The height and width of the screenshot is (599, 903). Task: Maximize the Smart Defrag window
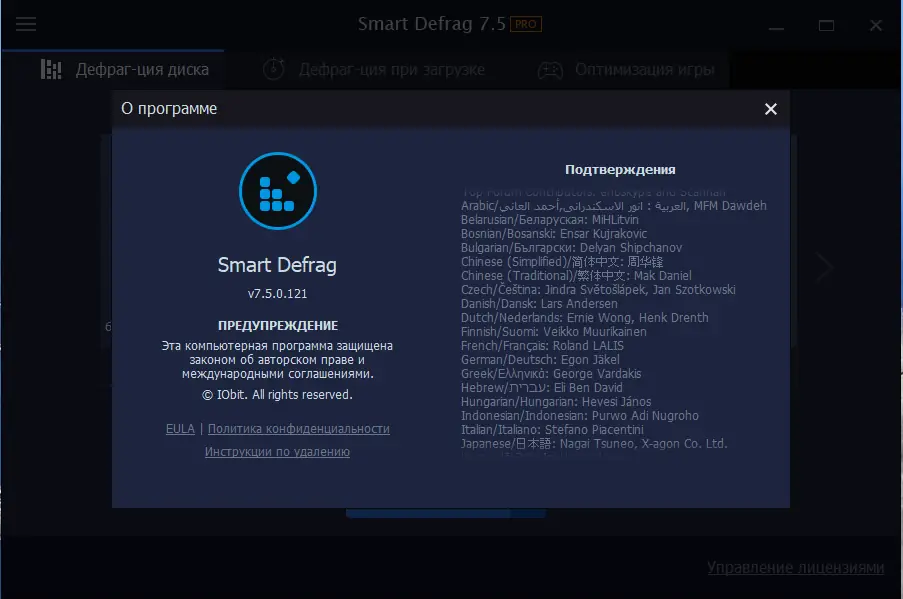click(825, 24)
